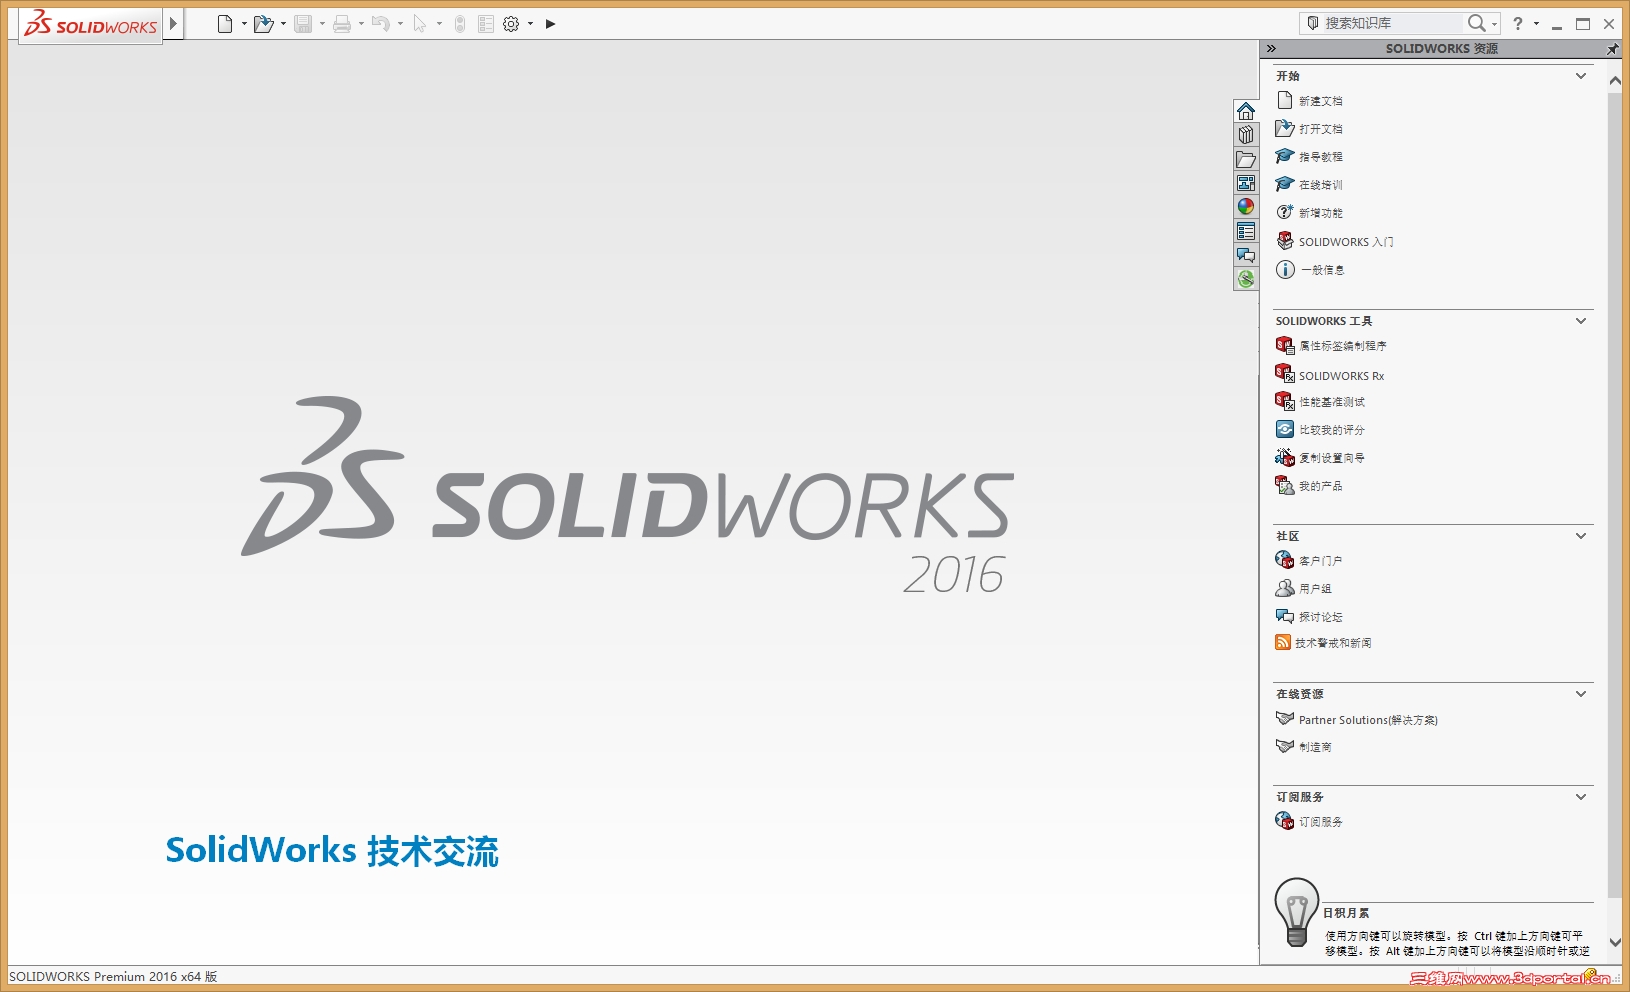
Task: Collapse the 开始 section
Action: click(x=1580, y=75)
